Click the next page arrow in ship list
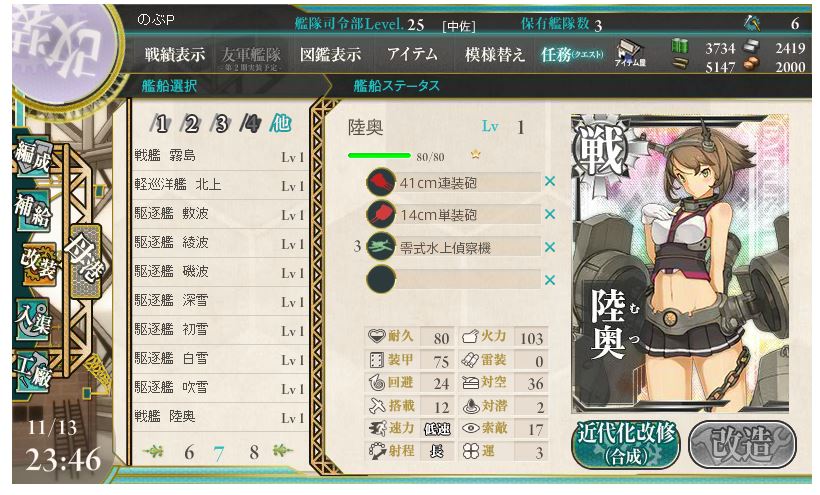 coord(283,451)
